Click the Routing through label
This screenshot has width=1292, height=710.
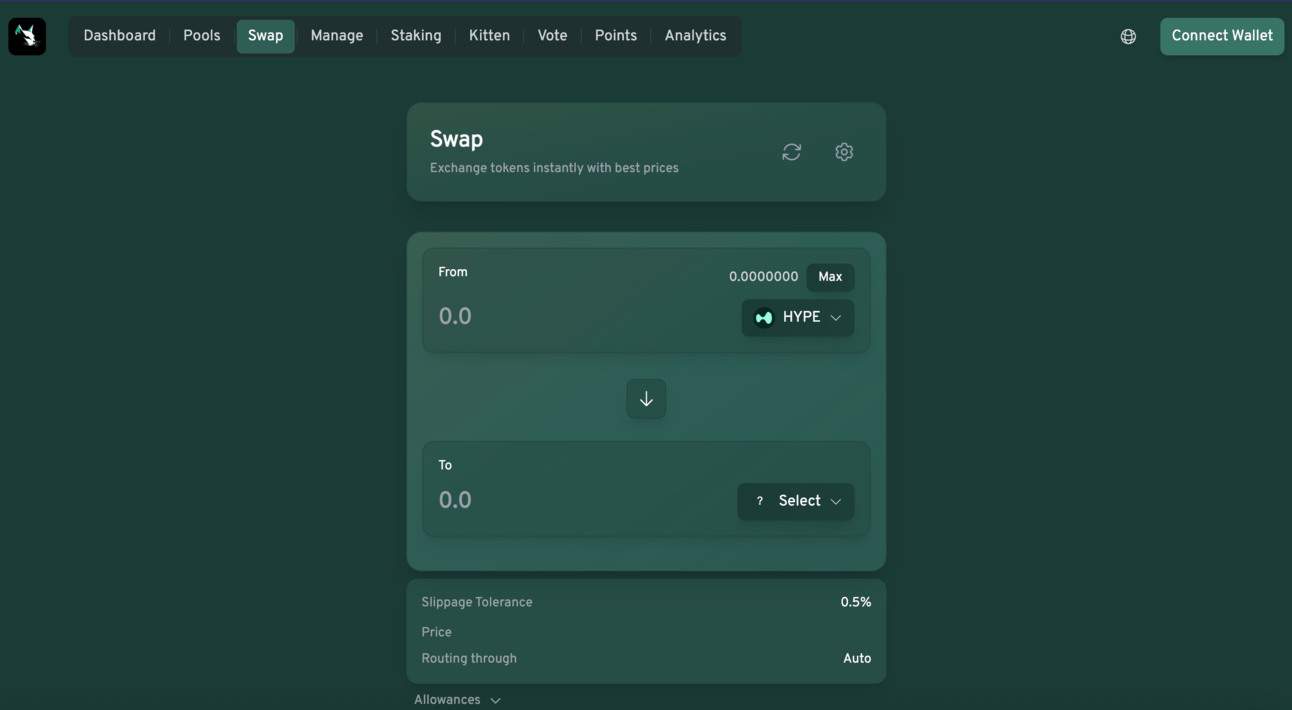click(469, 658)
